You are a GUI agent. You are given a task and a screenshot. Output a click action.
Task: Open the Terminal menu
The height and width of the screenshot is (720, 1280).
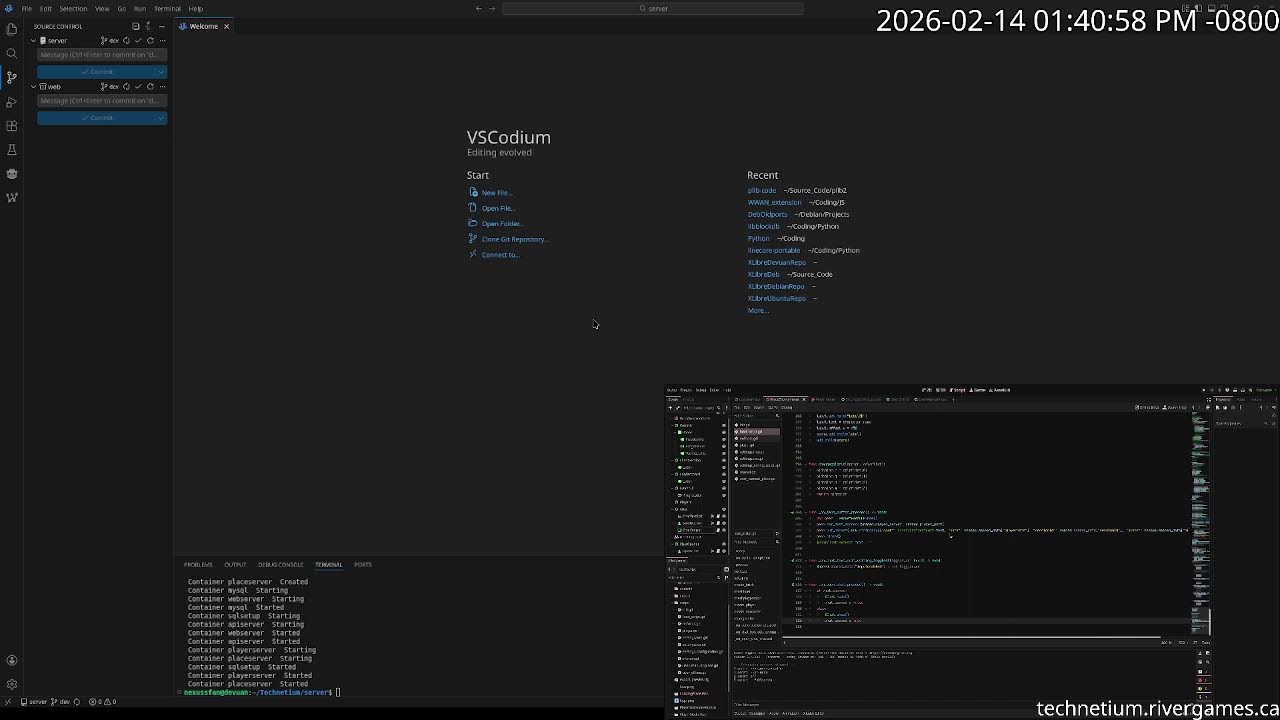tap(167, 9)
